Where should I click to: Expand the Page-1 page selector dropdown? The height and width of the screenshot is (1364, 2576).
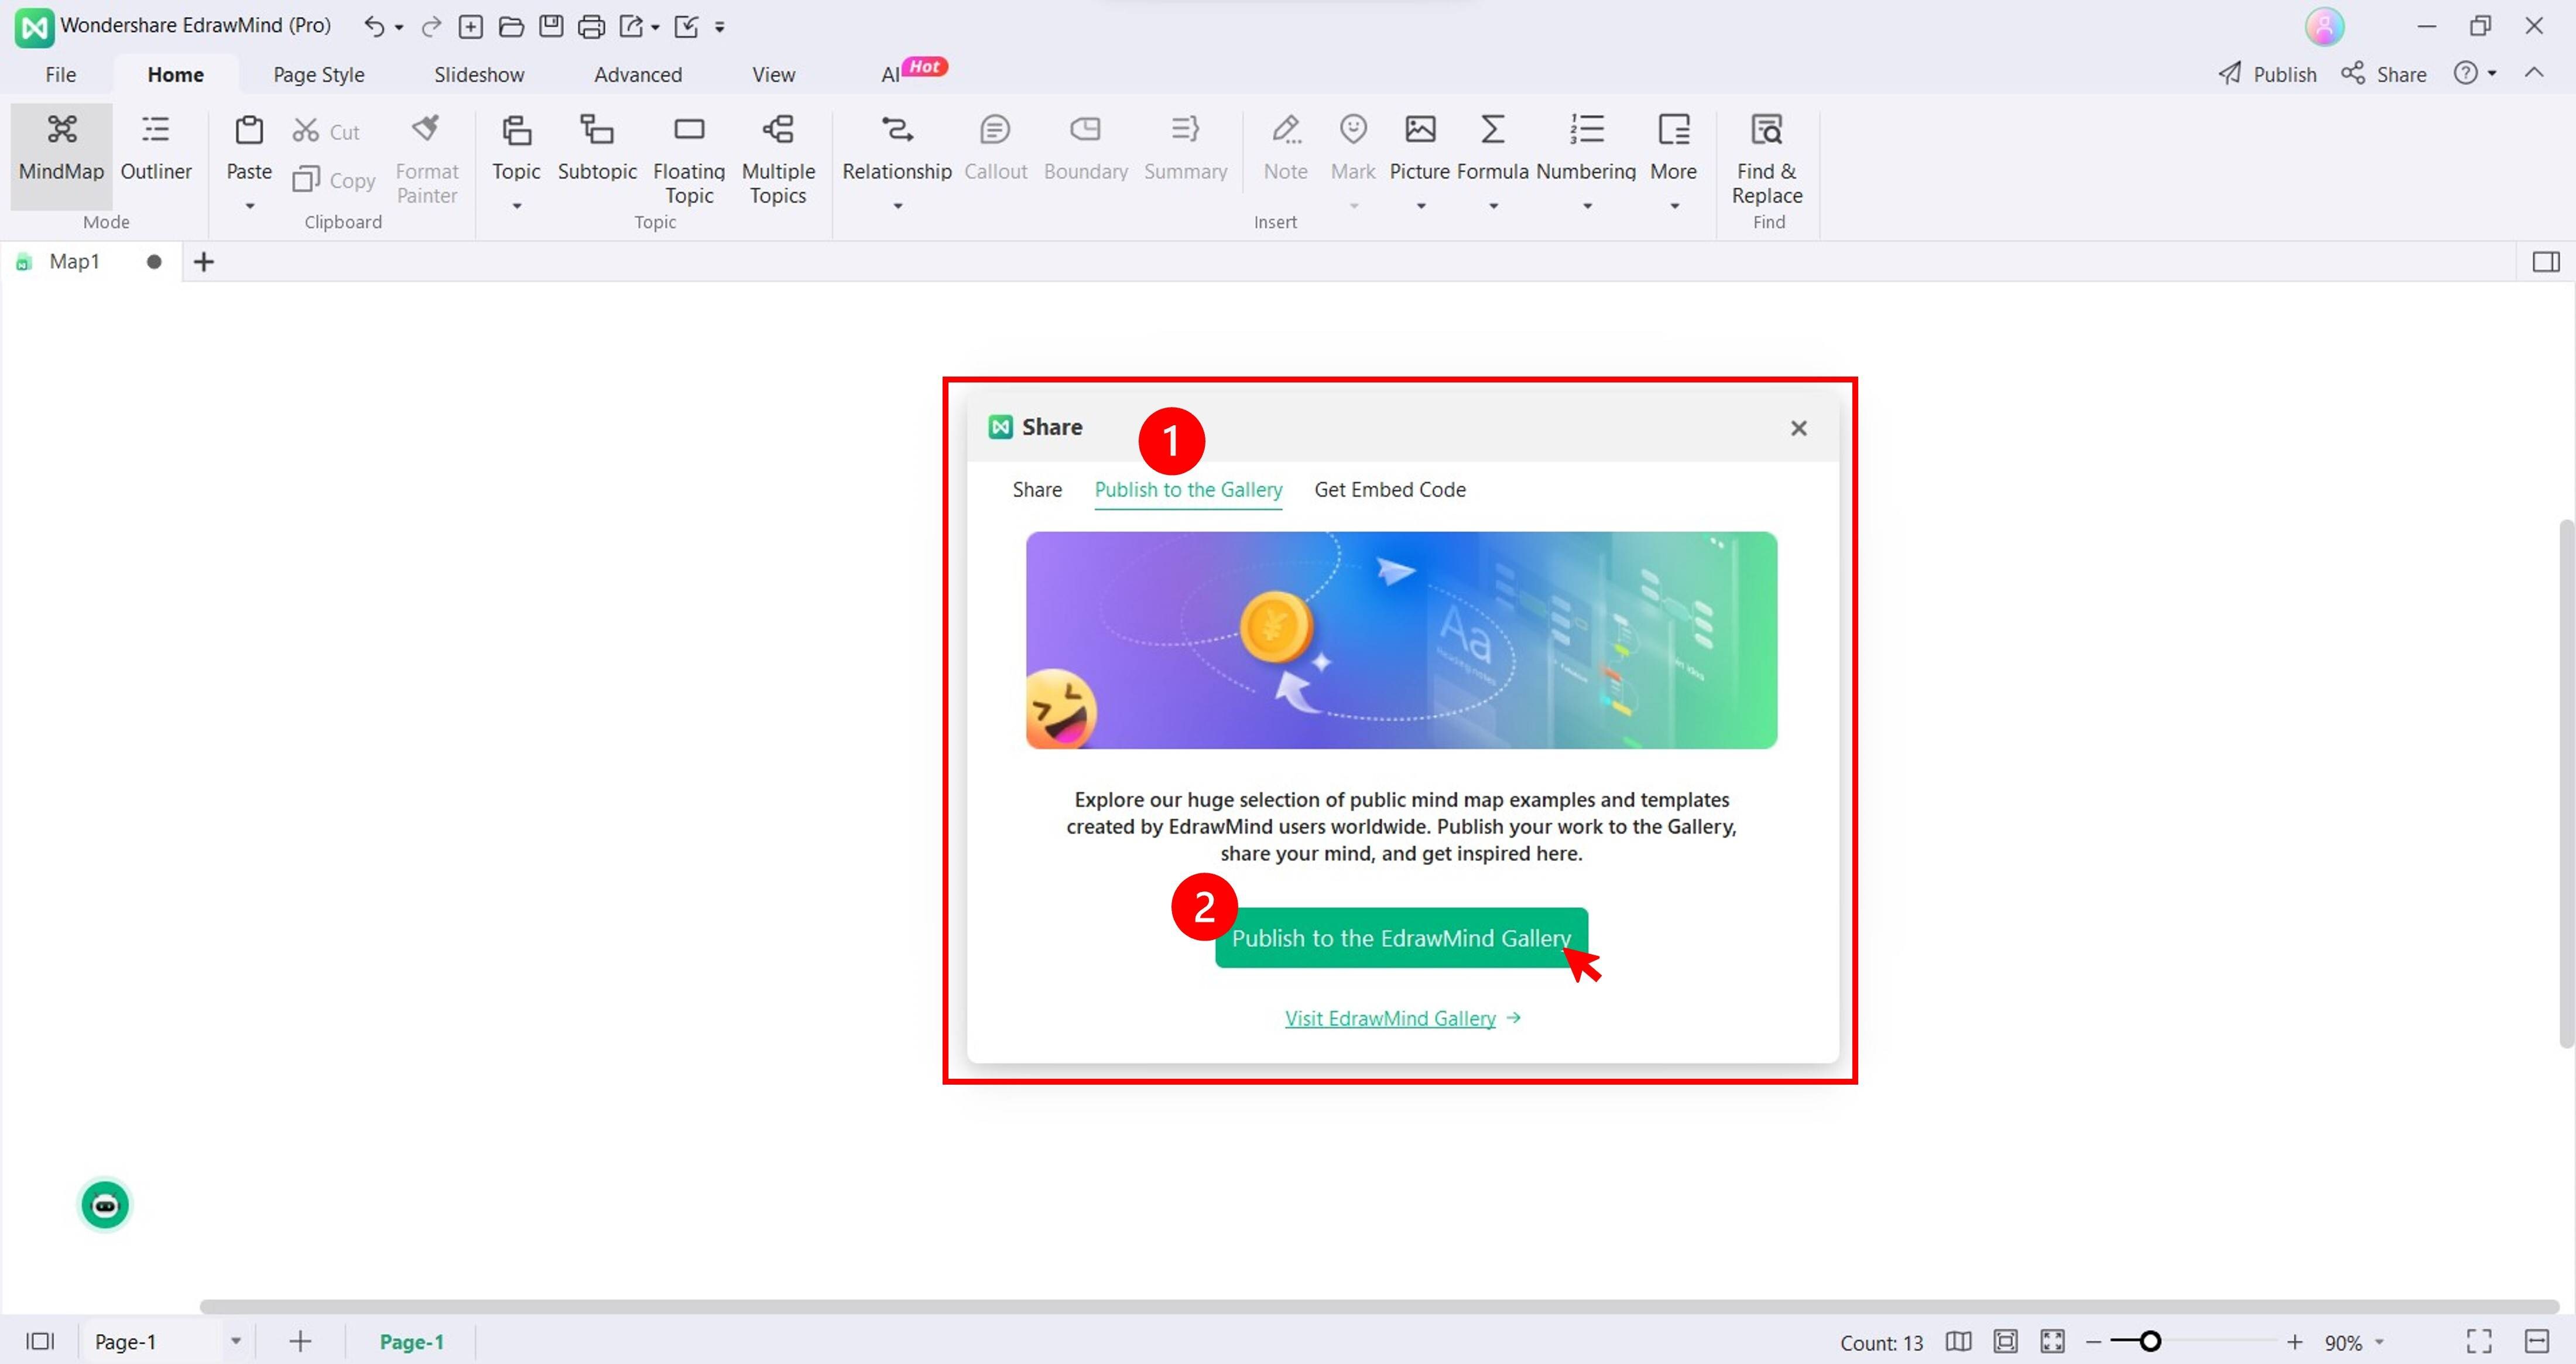tap(236, 1341)
